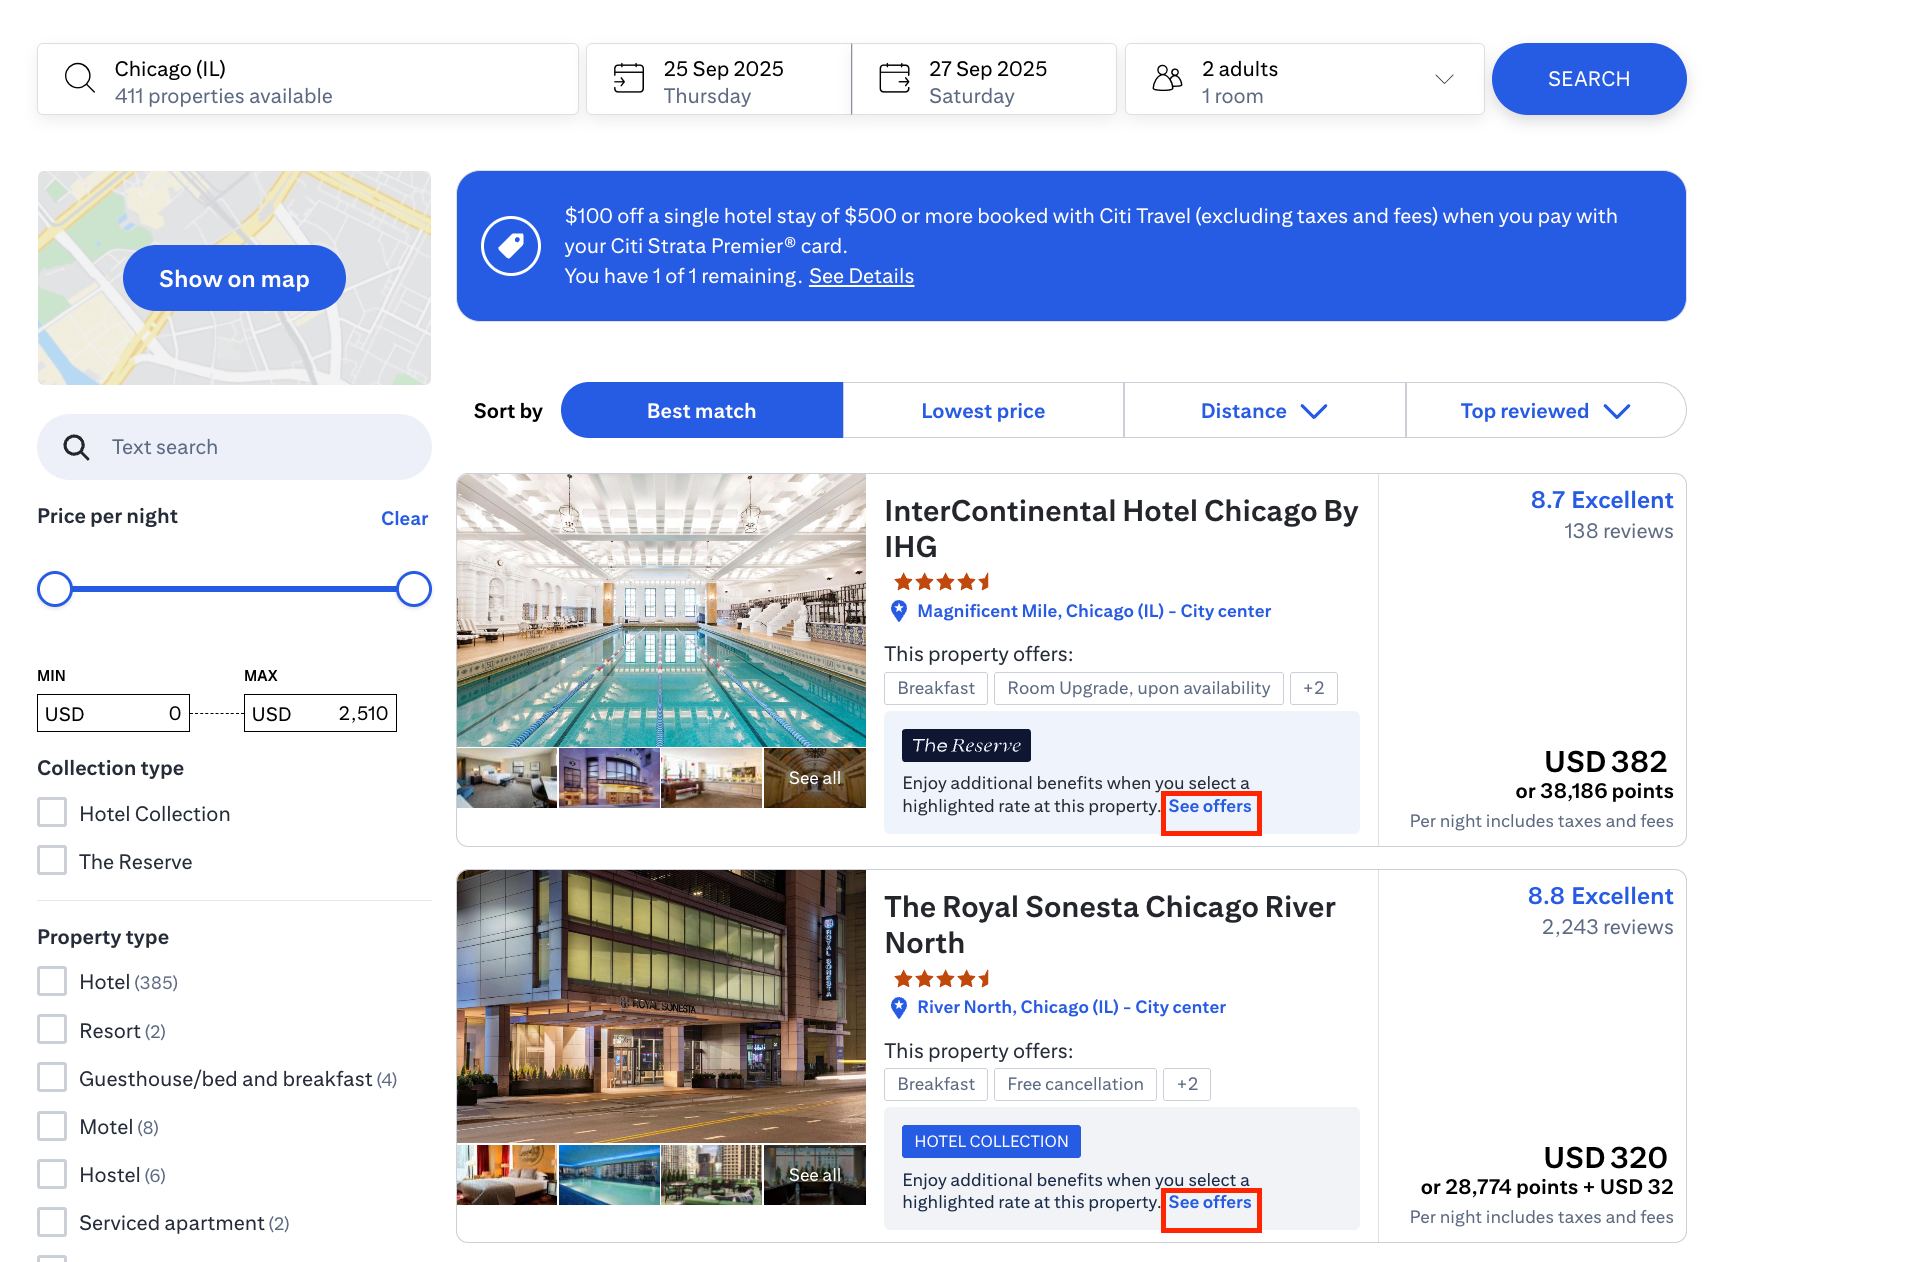Expand +2 more offers for Royal Sonesta

pos(1187,1084)
